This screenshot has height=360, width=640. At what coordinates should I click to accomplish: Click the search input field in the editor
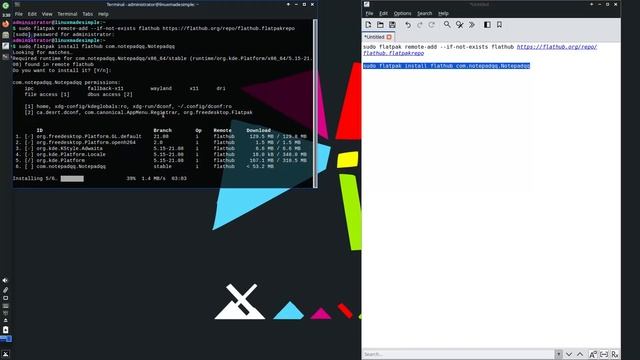tap(458, 354)
